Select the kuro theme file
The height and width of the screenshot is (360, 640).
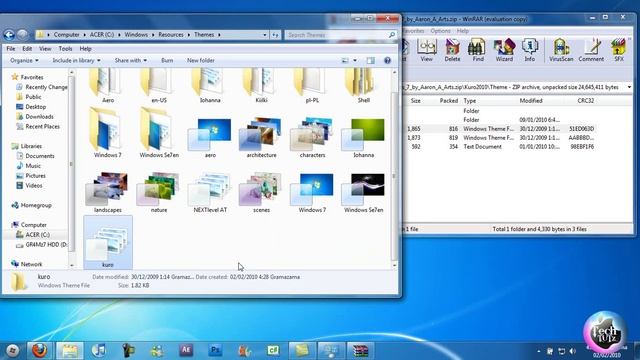pyautogui.click(x=108, y=242)
